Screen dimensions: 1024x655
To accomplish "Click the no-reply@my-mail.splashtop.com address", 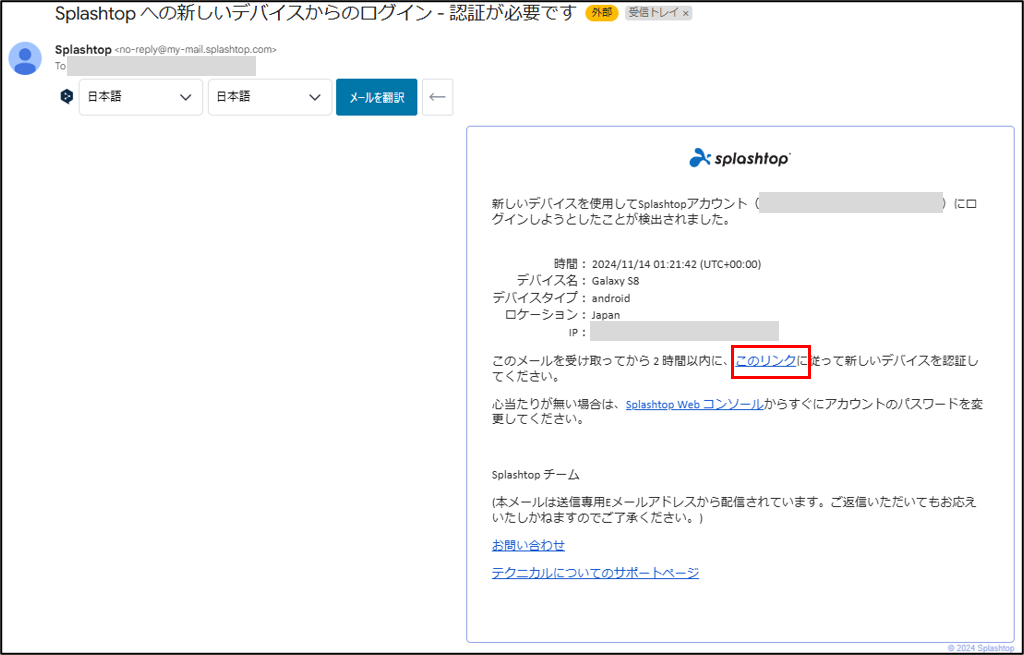I will [x=195, y=50].
